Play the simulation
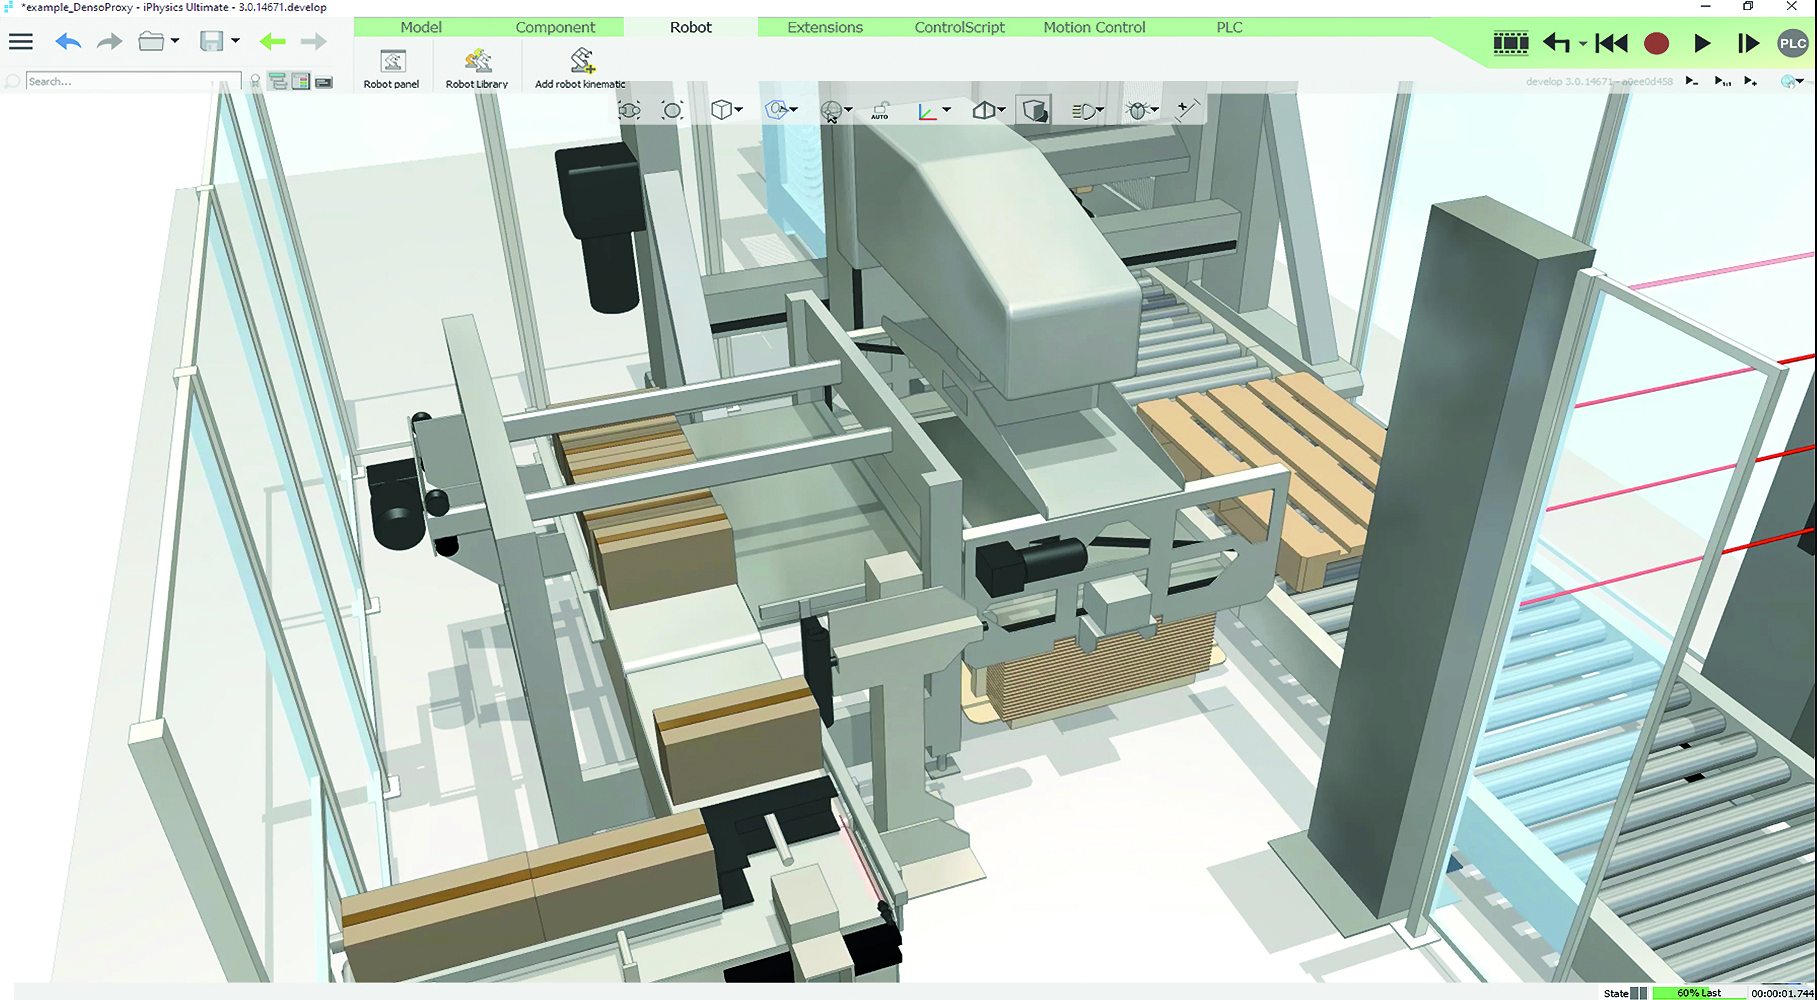Viewport: 1817px width, 1000px height. click(1703, 43)
